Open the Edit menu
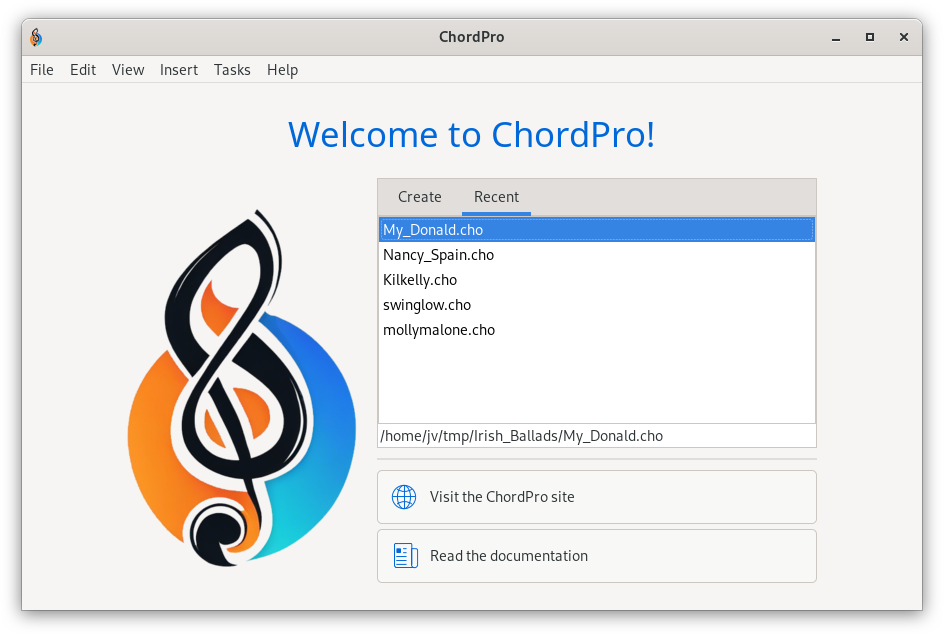944x635 pixels. (83, 70)
